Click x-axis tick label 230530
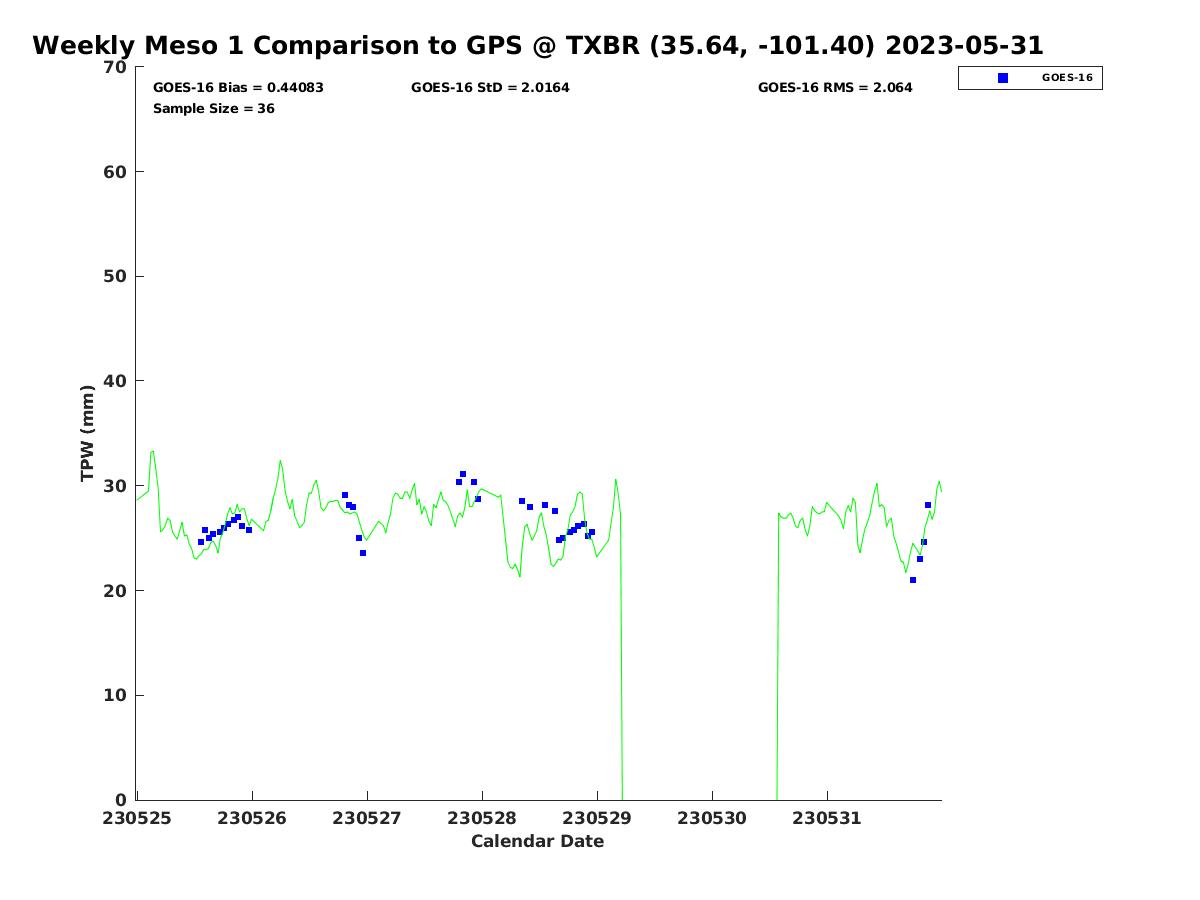The width and height of the screenshot is (1200, 900). pos(712,818)
